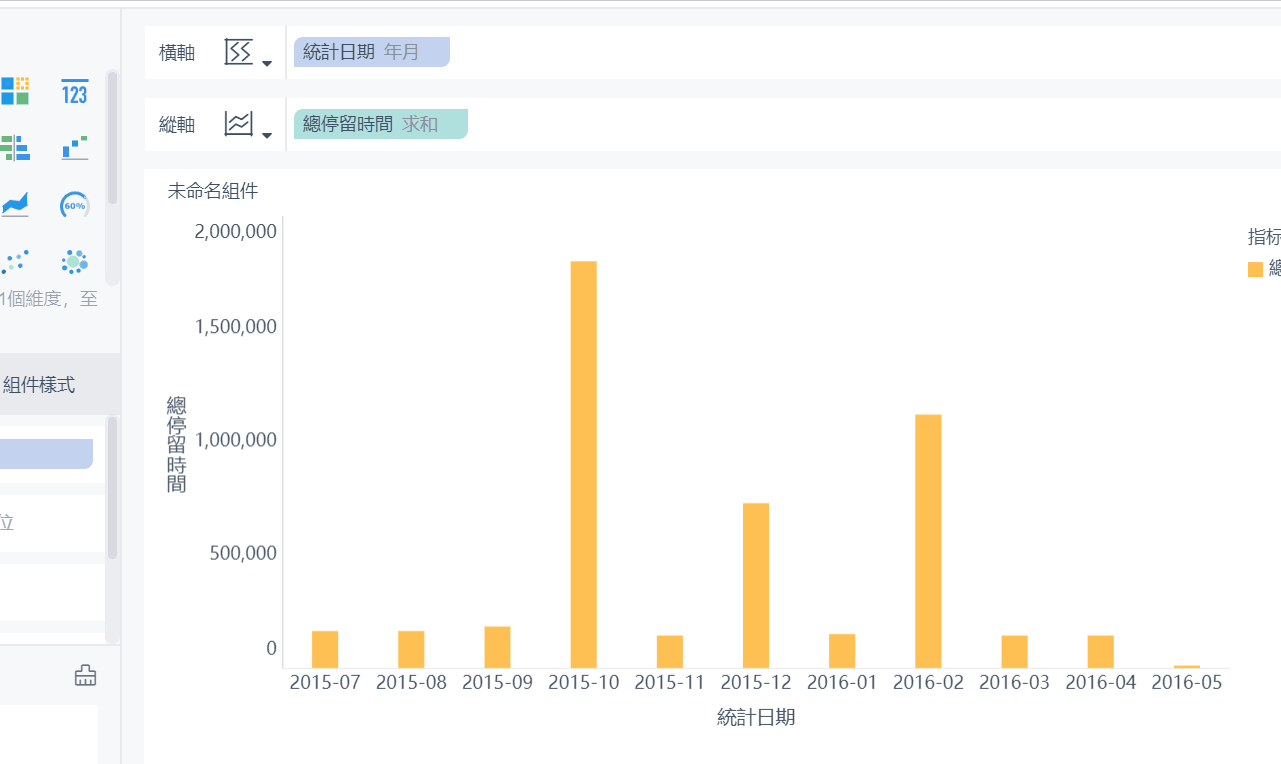Click the 未命名組件 chart title
This screenshot has width=1281, height=764.
point(212,191)
